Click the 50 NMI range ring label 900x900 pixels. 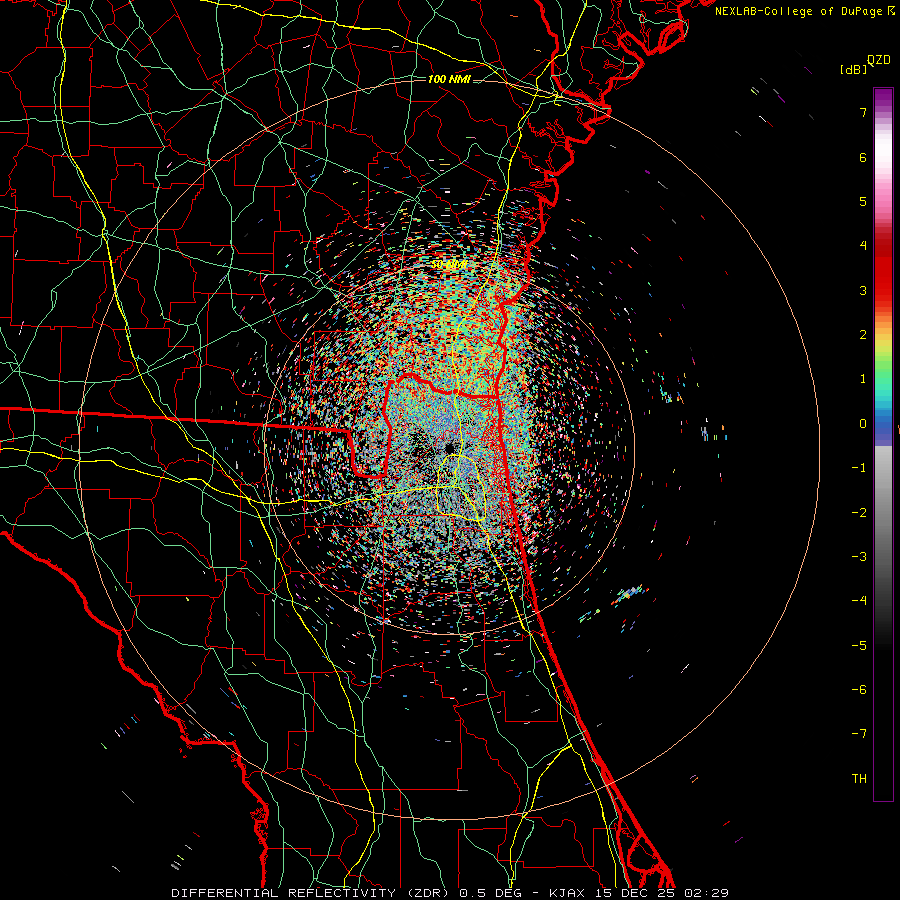(449, 265)
